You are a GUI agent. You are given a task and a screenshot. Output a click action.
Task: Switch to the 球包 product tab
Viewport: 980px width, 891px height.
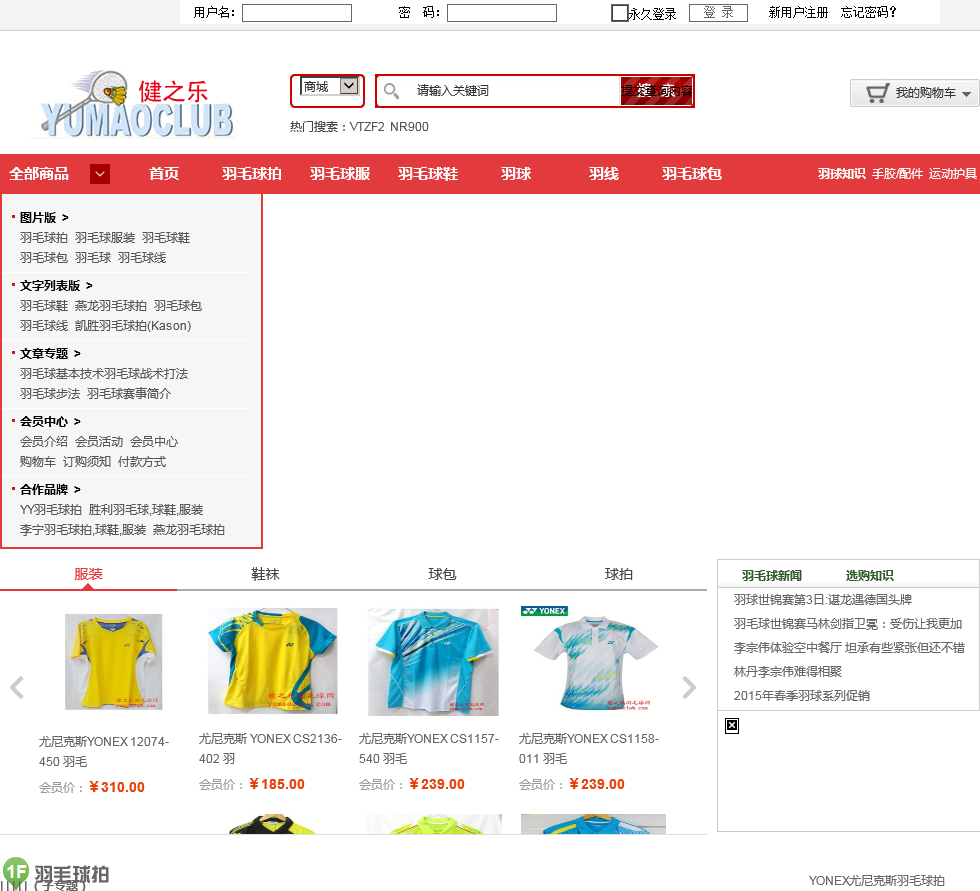[442, 574]
